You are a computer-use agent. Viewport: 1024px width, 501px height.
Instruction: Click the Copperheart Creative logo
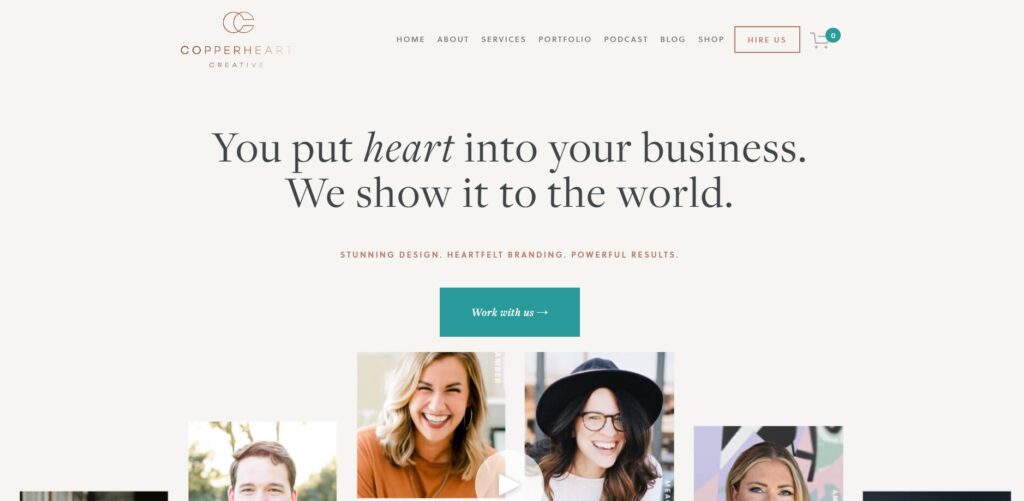236,40
